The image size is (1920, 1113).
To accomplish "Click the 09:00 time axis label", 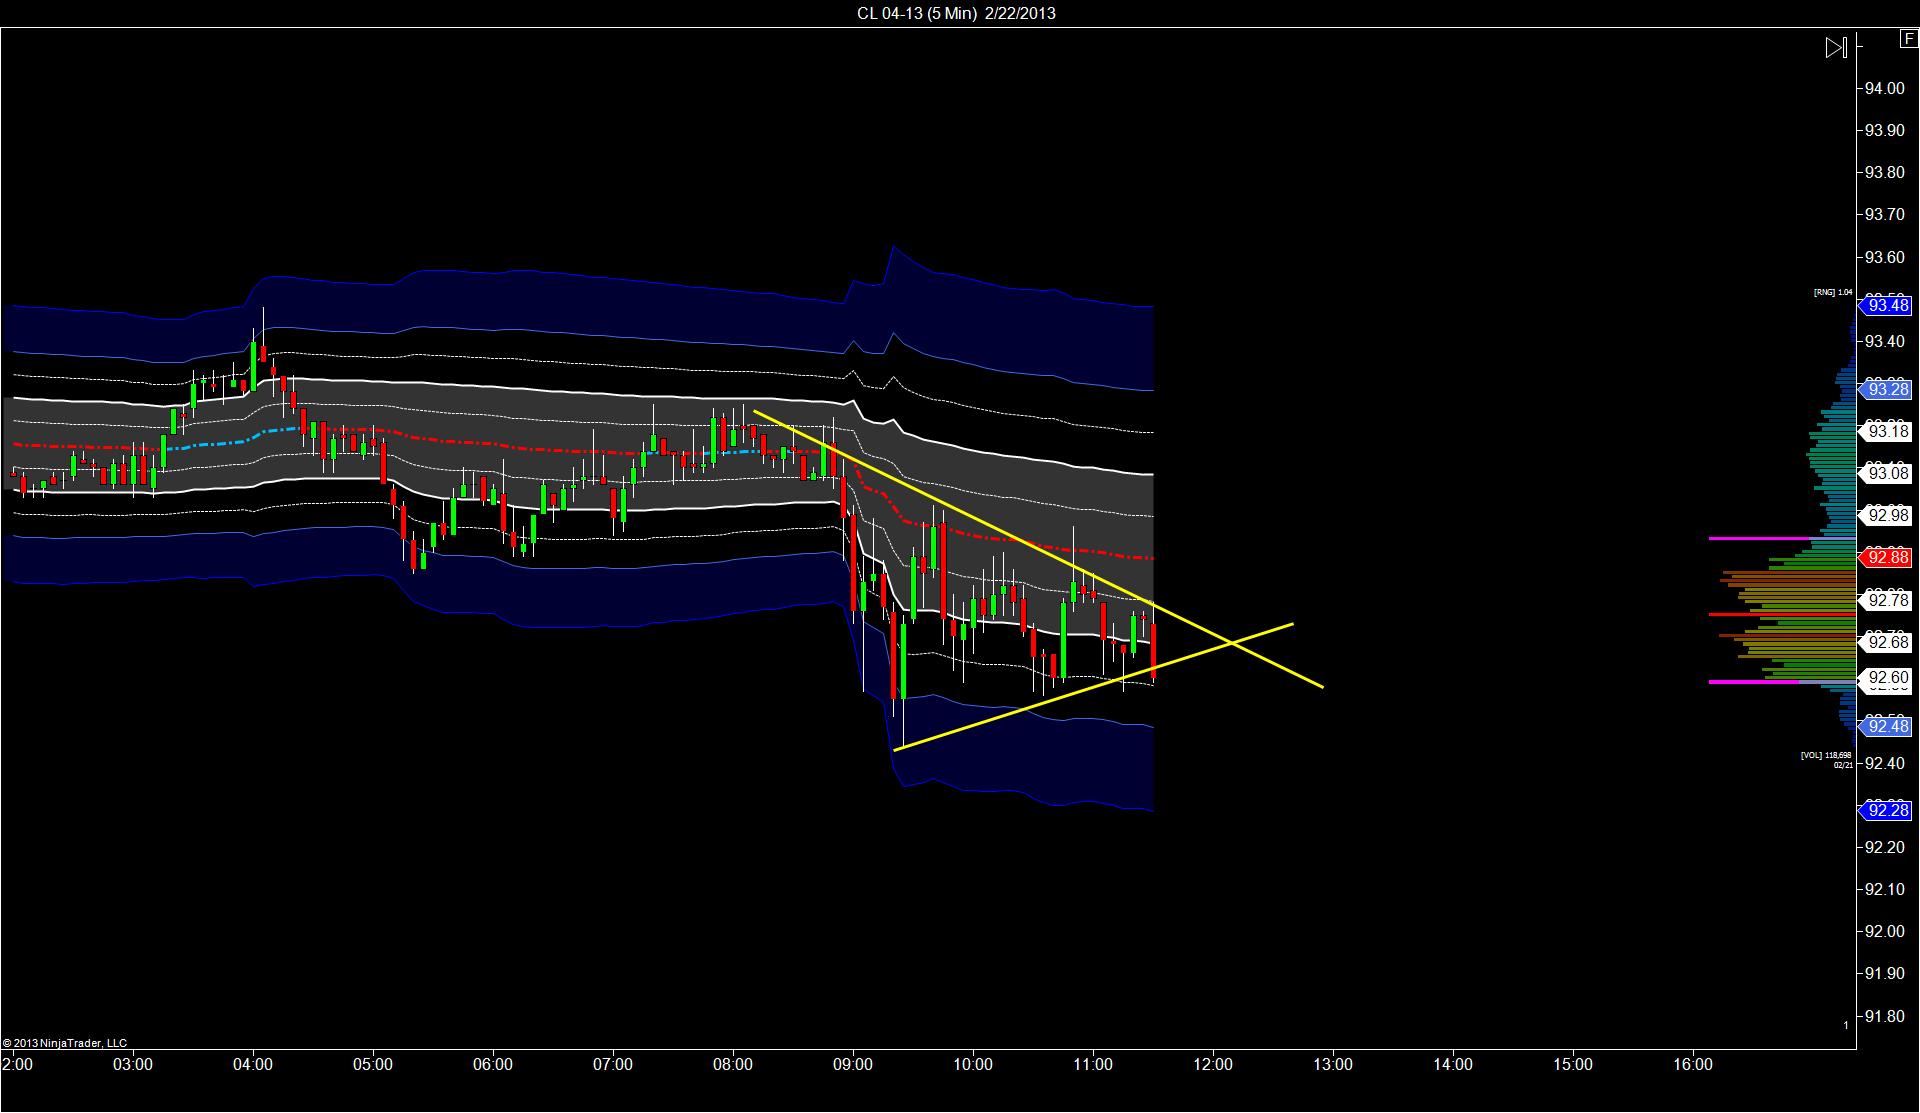I will (853, 1064).
